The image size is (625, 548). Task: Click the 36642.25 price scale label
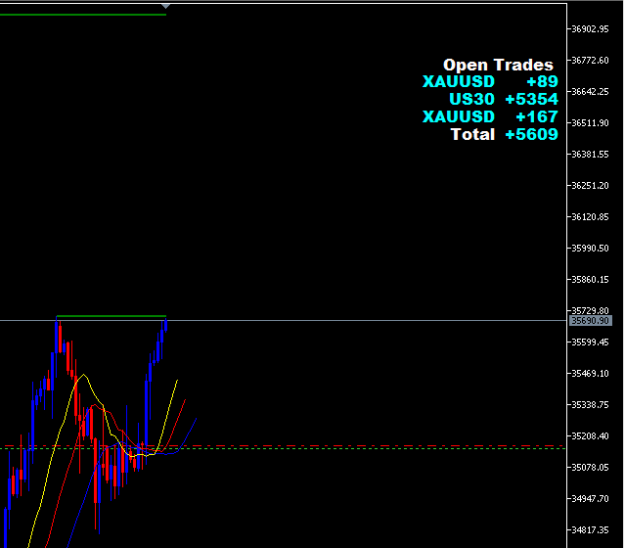590,92
